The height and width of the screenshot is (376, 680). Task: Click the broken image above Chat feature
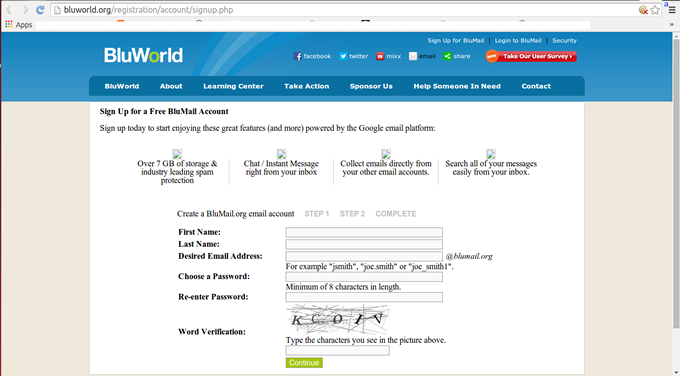(x=281, y=154)
